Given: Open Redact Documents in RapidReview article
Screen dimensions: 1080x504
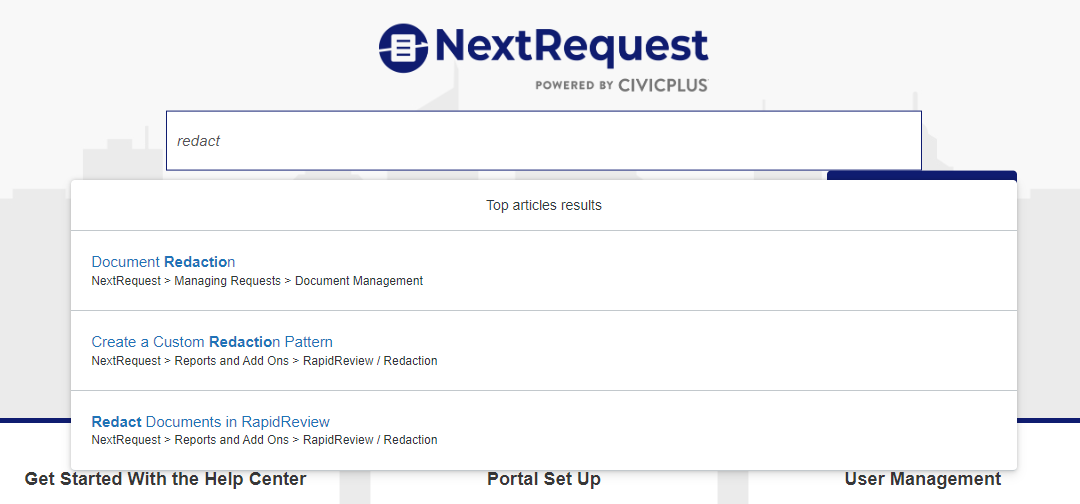Looking at the screenshot, I should pos(211,421).
